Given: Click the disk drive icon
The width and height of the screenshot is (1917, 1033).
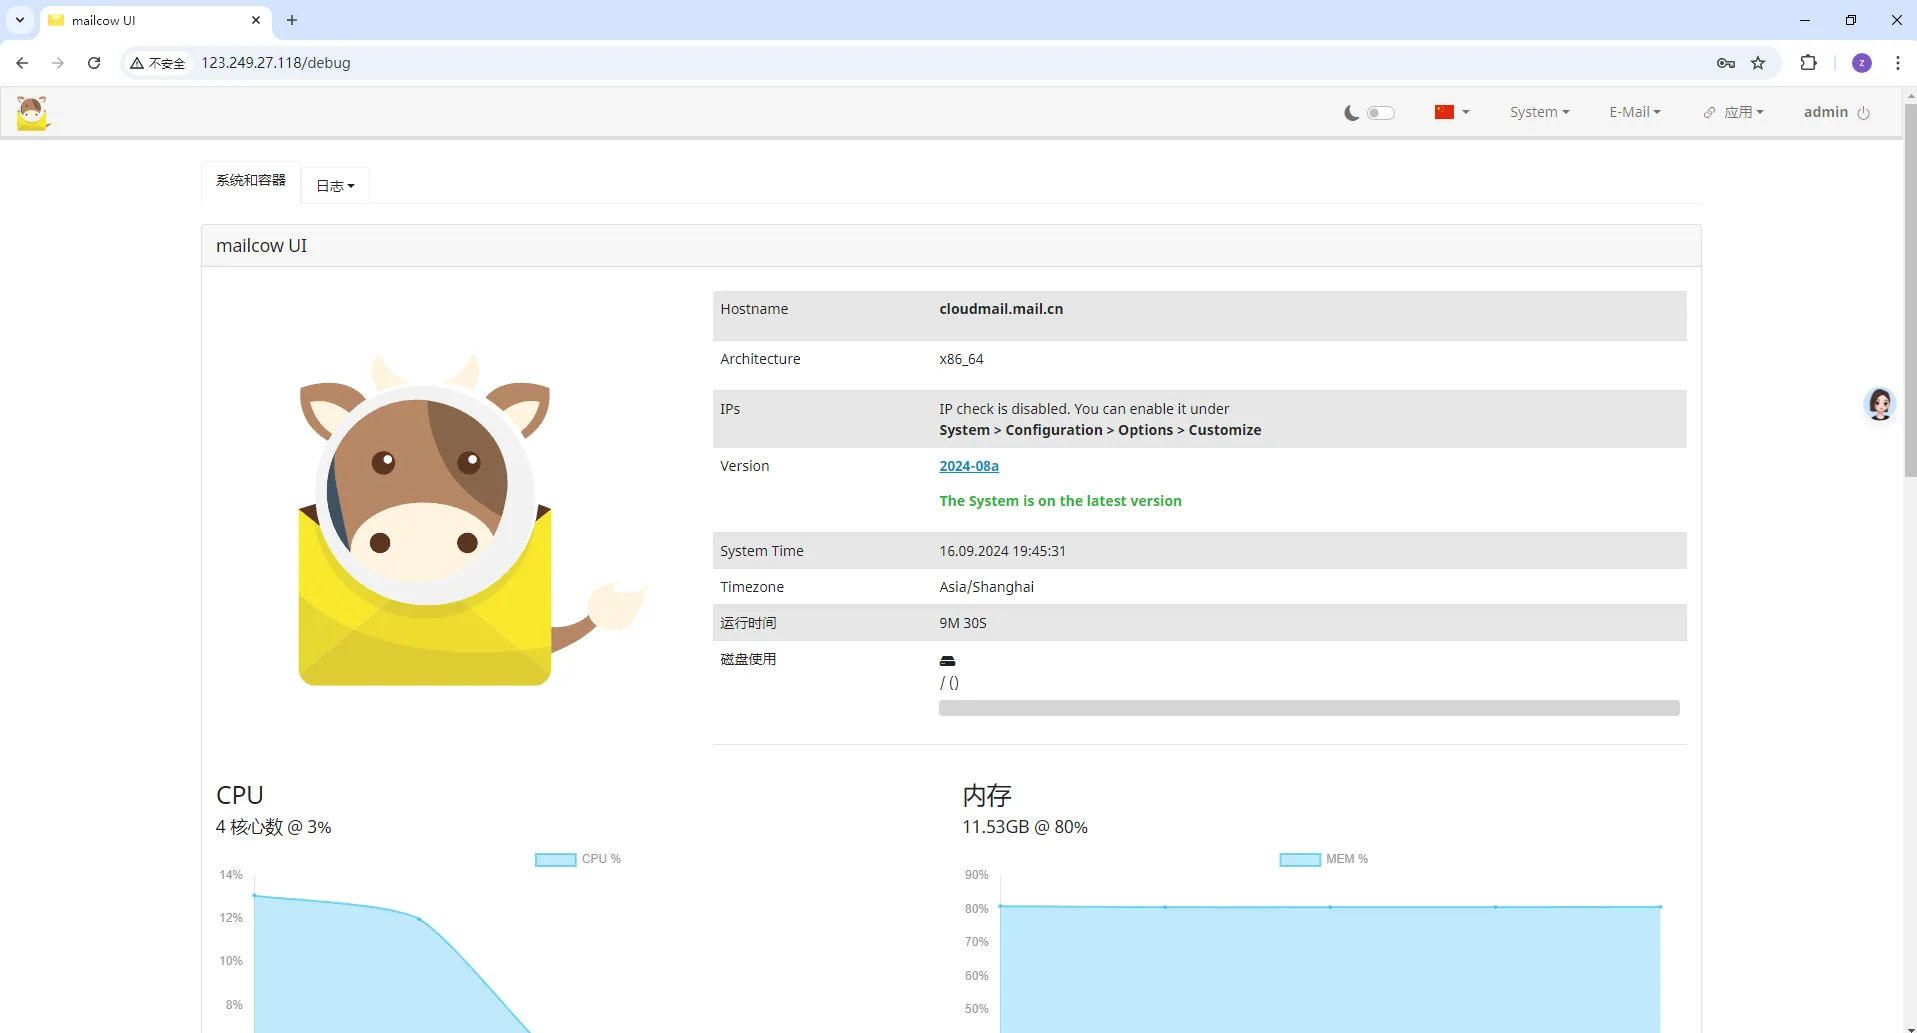Looking at the screenshot, I should (947, 661).
